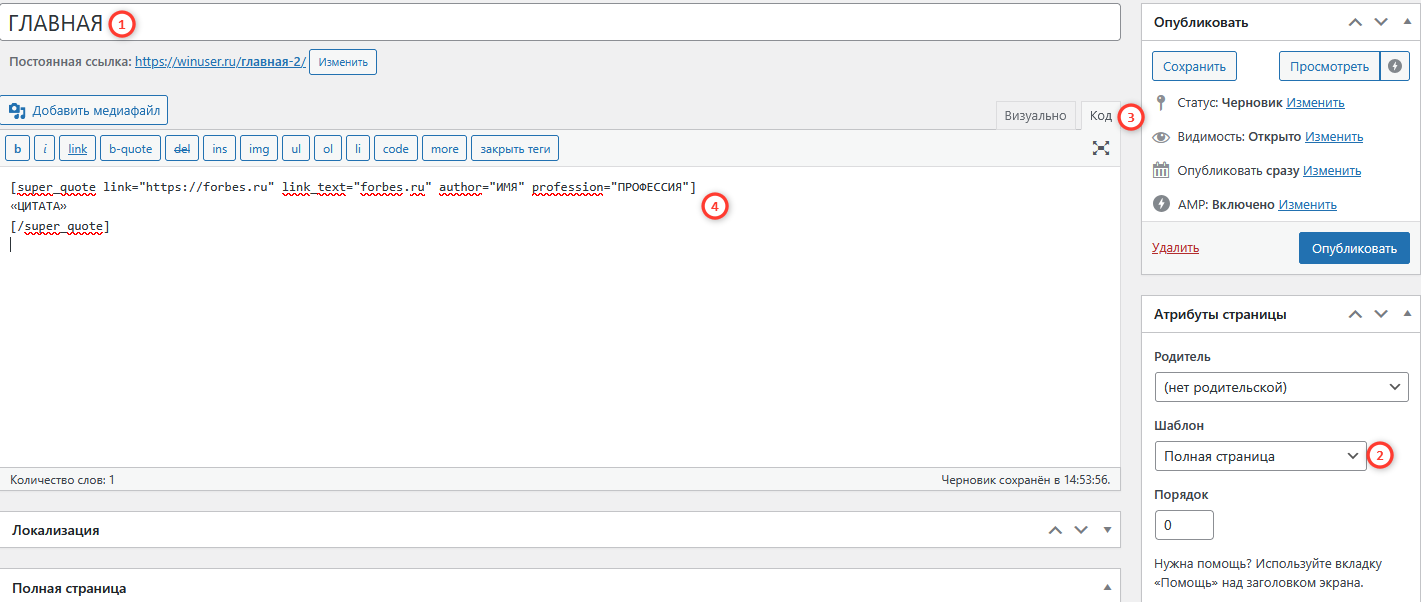This screenshot has width=1421, height=602.
Task: Open the 'Шаблон' template dropdown
Action: (1260, 456)
